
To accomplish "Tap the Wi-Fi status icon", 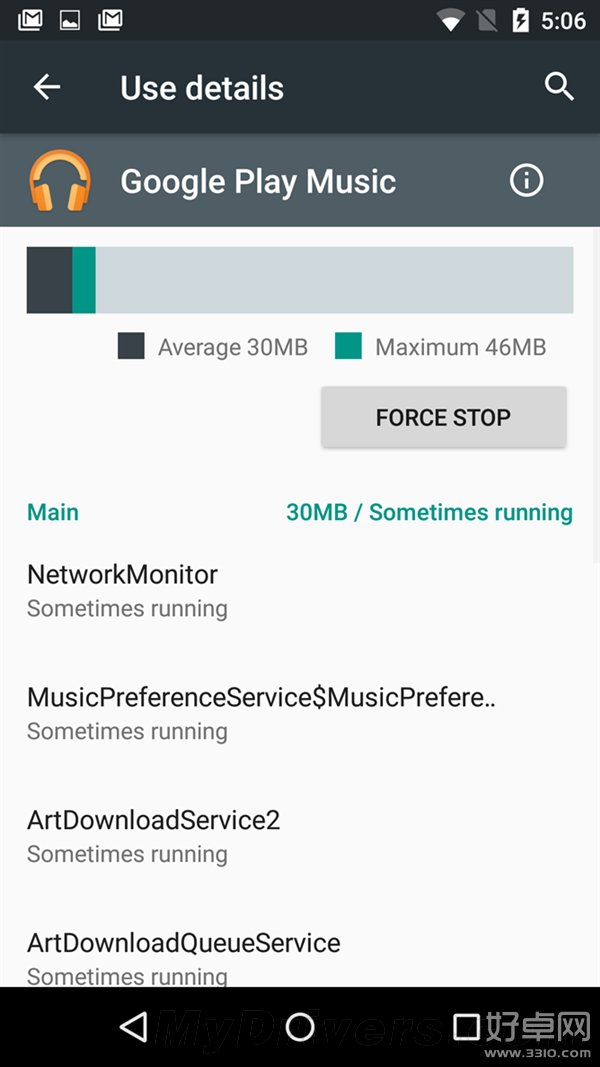I will coord(452,18).
